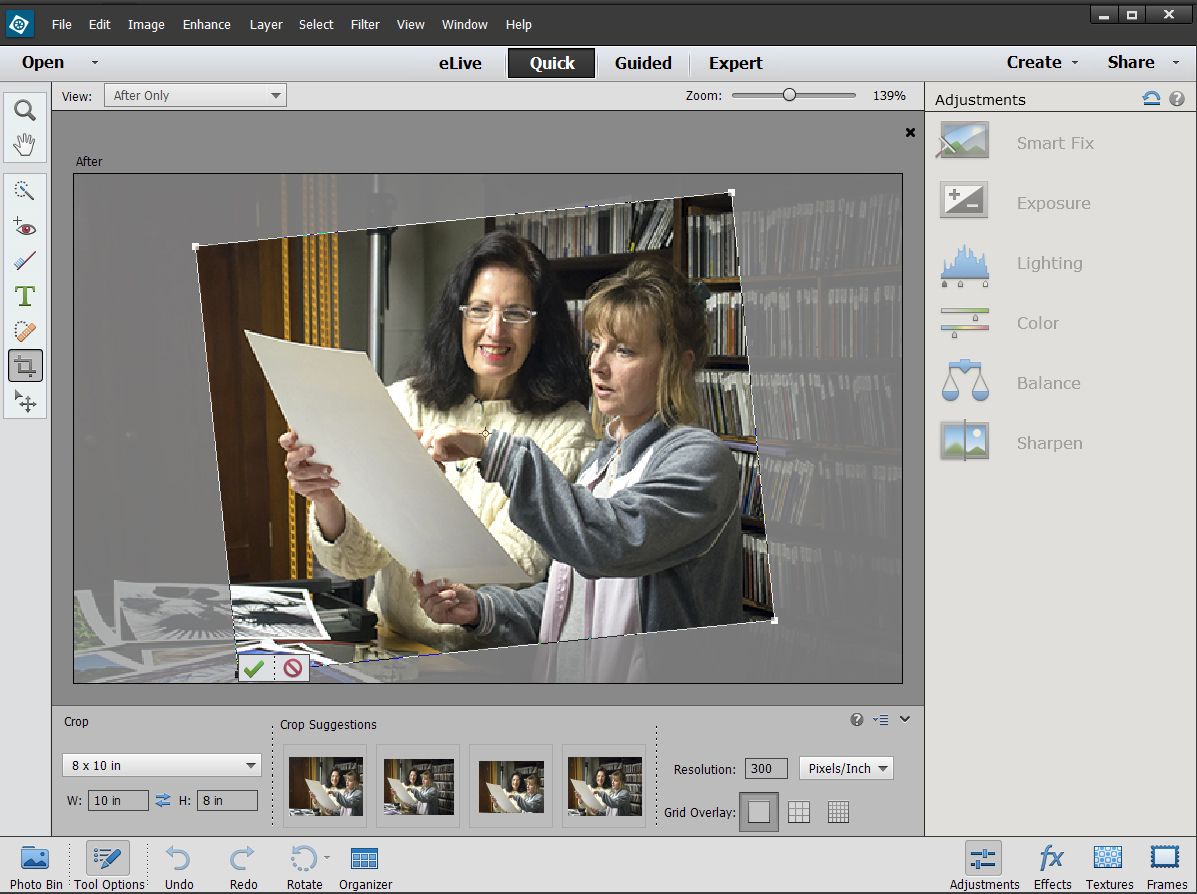Select the Move tool

coord(24,401)
